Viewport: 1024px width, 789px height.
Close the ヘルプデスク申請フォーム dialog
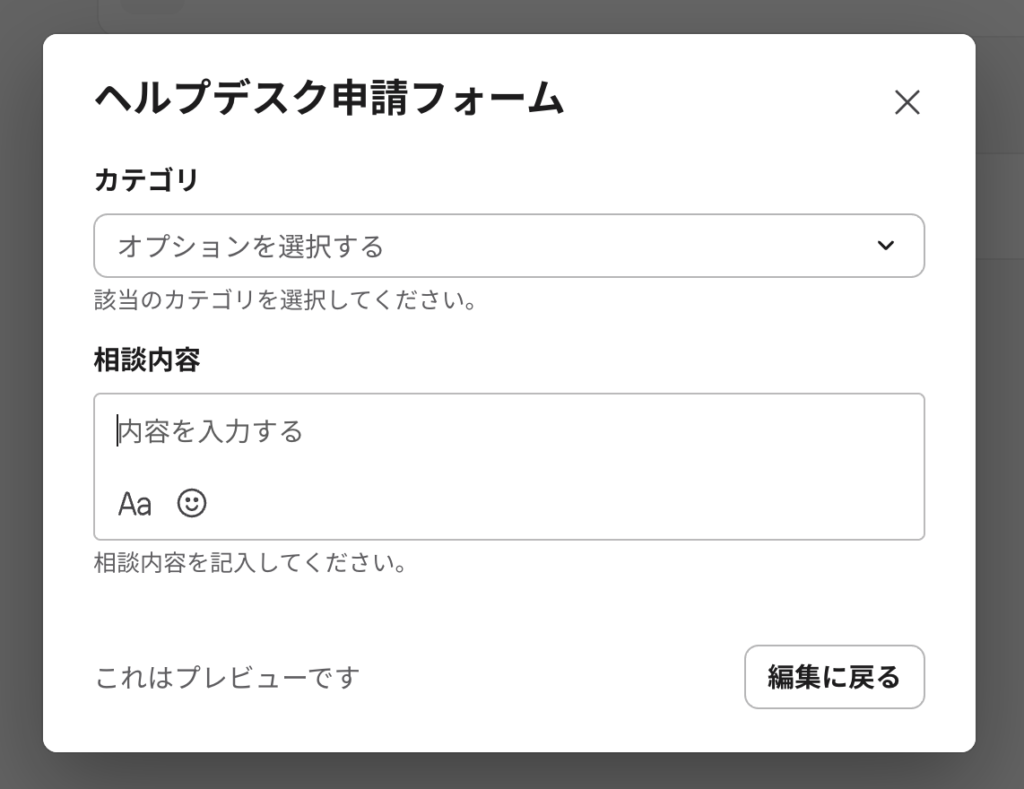click(906, 102)
